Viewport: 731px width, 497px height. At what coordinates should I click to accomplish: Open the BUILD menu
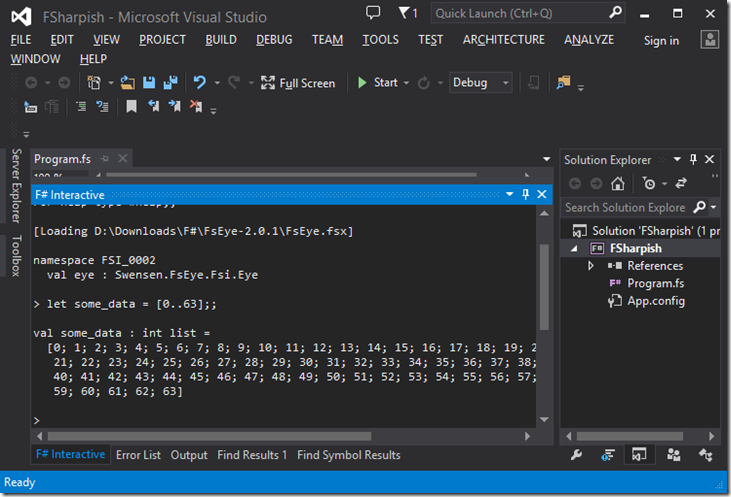221,40
